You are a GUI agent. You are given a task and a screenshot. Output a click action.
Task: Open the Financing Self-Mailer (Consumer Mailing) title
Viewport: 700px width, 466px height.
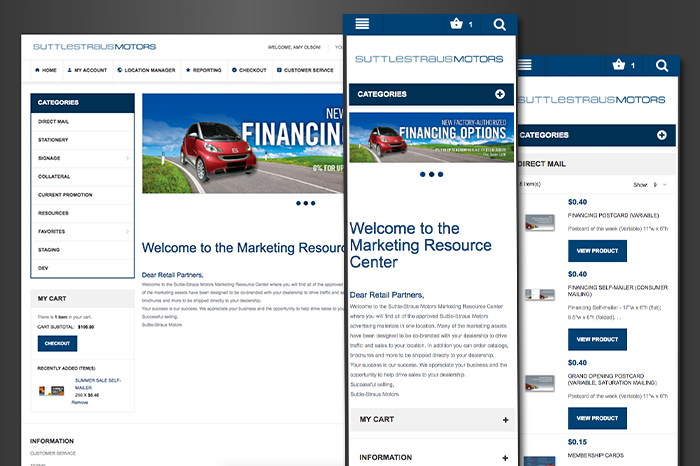point(617,291)
